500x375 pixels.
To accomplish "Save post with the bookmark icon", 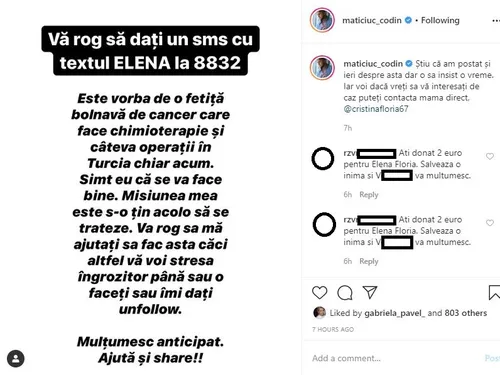I will point(494,292).
